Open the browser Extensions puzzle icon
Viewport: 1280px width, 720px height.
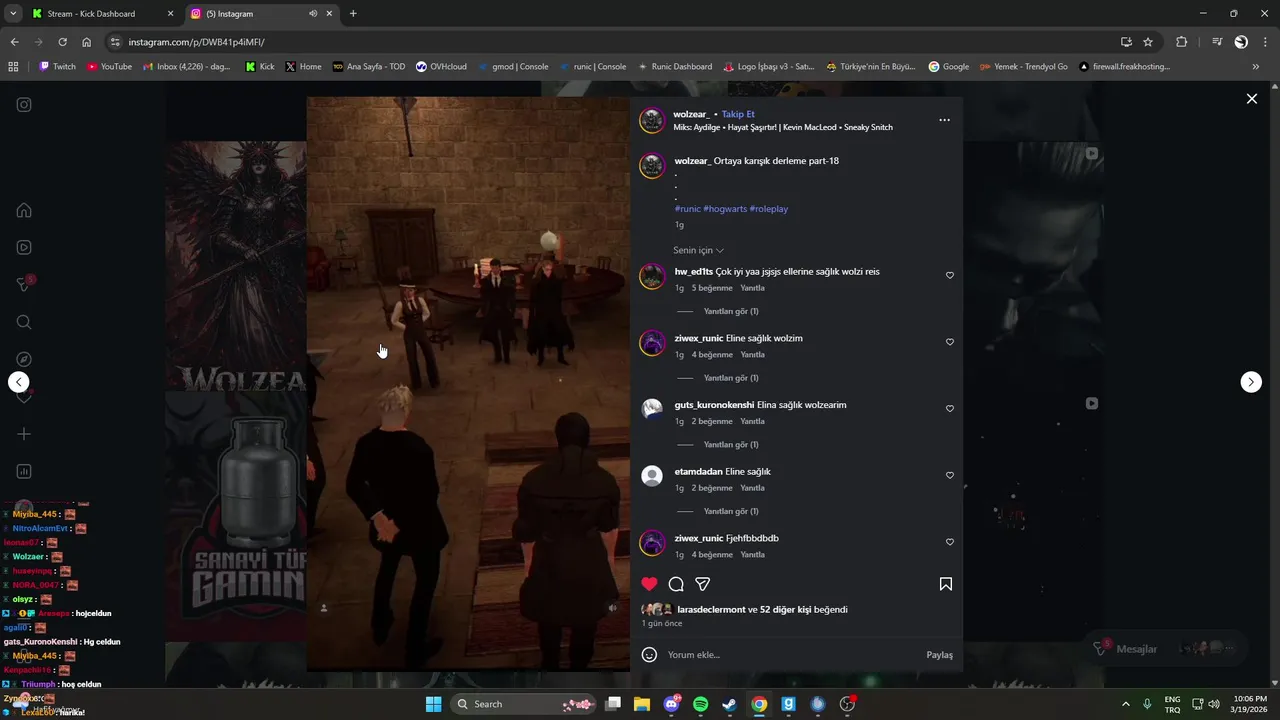pos(1181,42)
